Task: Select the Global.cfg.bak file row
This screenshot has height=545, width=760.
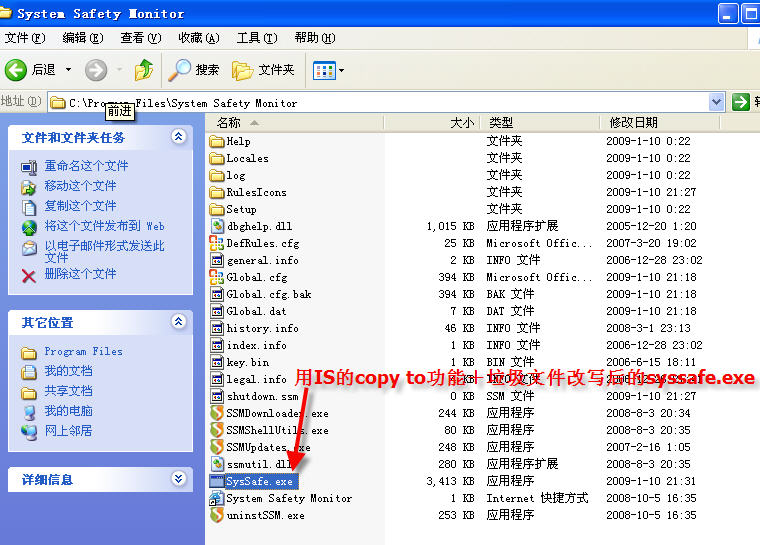Action: (x=453, y=294)
